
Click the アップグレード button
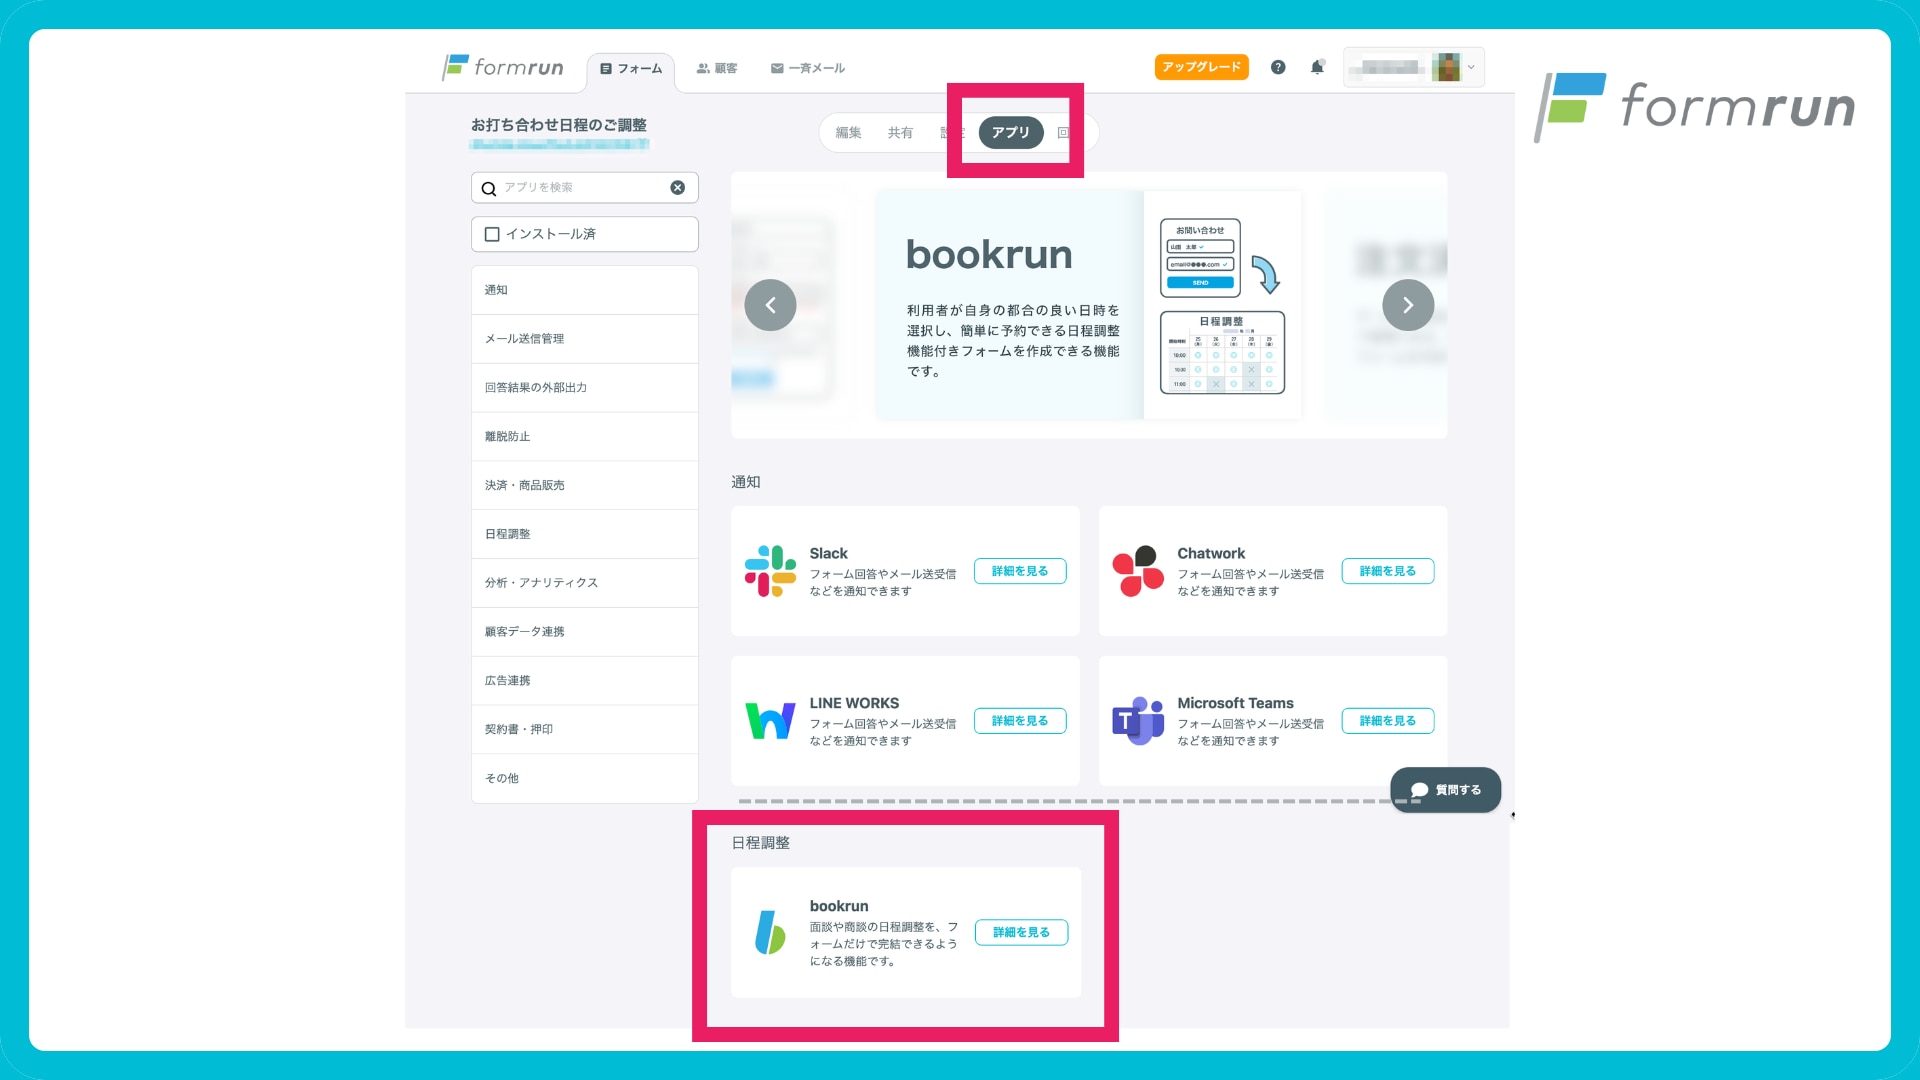coord(1201,67)
